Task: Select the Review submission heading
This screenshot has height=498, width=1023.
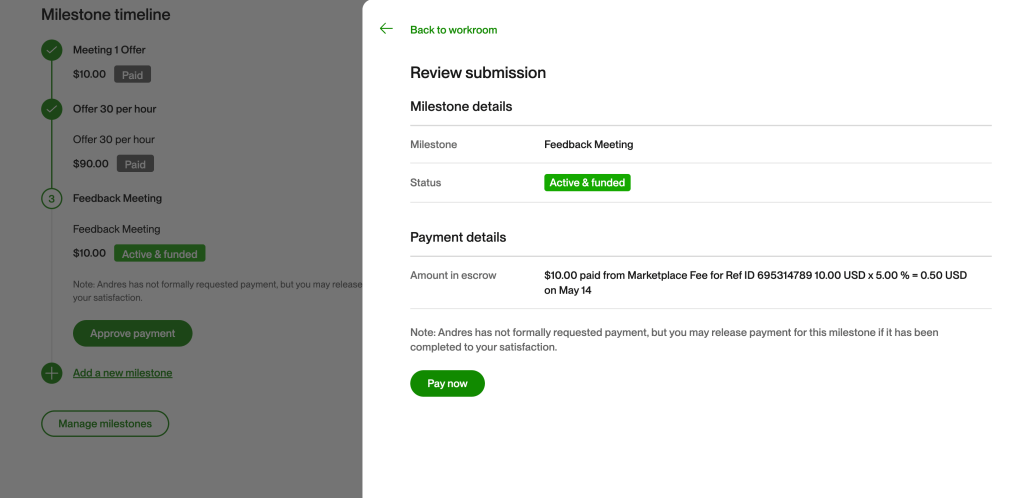Action: 478,72
